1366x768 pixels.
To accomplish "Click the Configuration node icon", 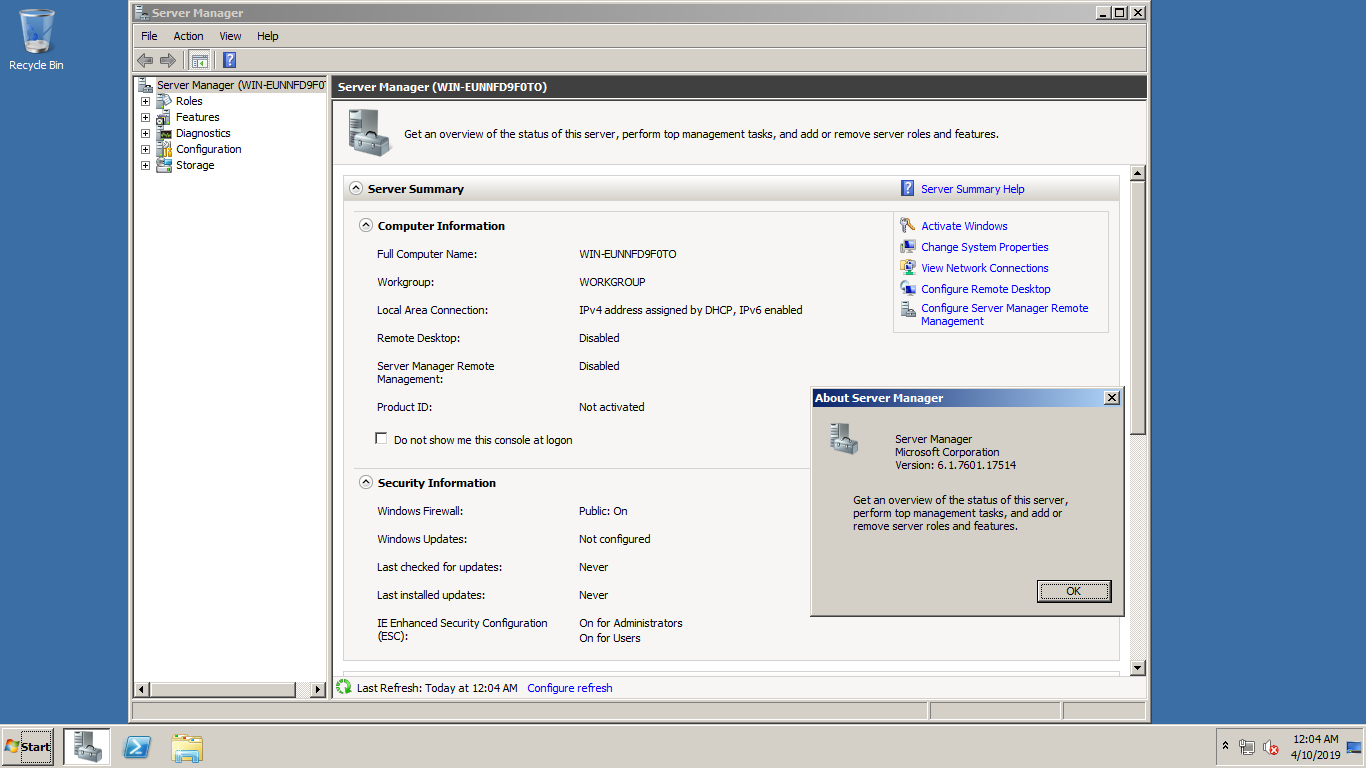I will [164, 149].
